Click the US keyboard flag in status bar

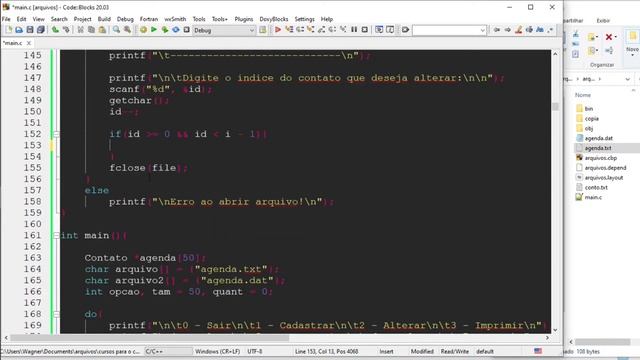click(x=538, y=351)
